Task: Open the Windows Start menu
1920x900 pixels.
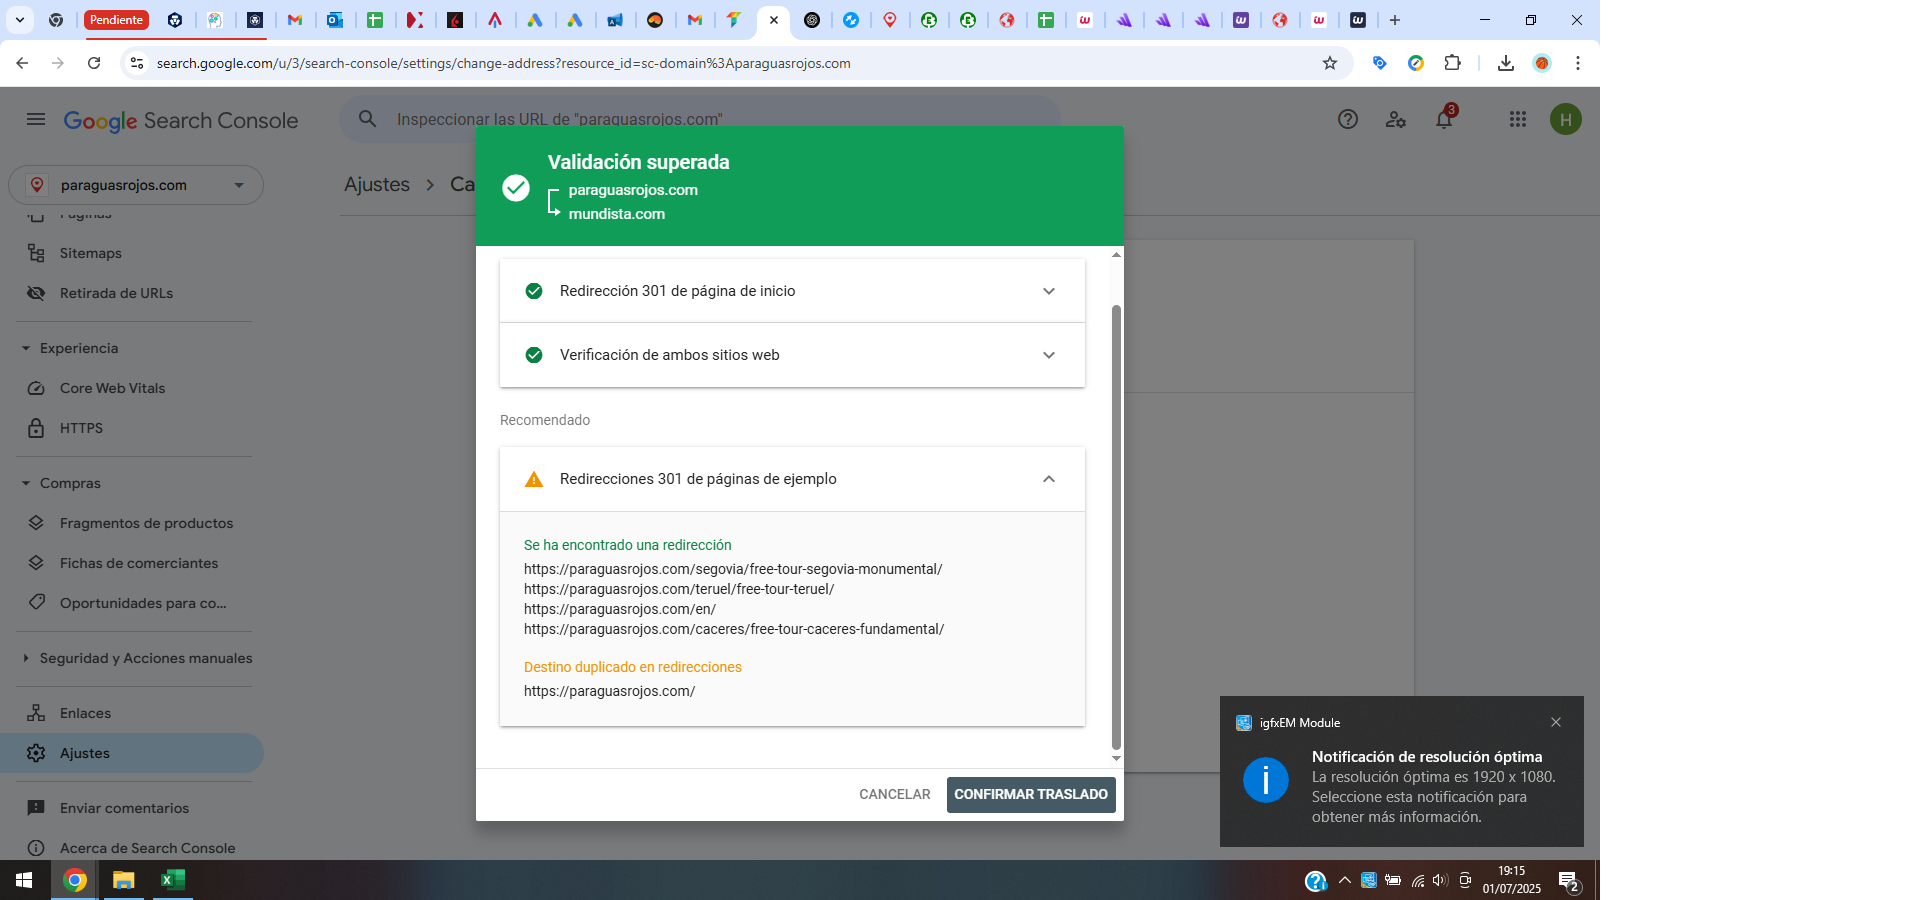Action: (x=24, y=880)
